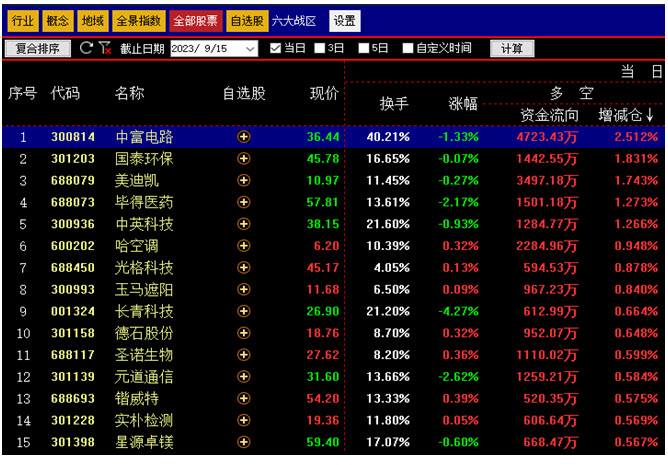This screenshot has width=668, height=465.
Task: Switch to the 自选股 tab
Action: (247, 20)
